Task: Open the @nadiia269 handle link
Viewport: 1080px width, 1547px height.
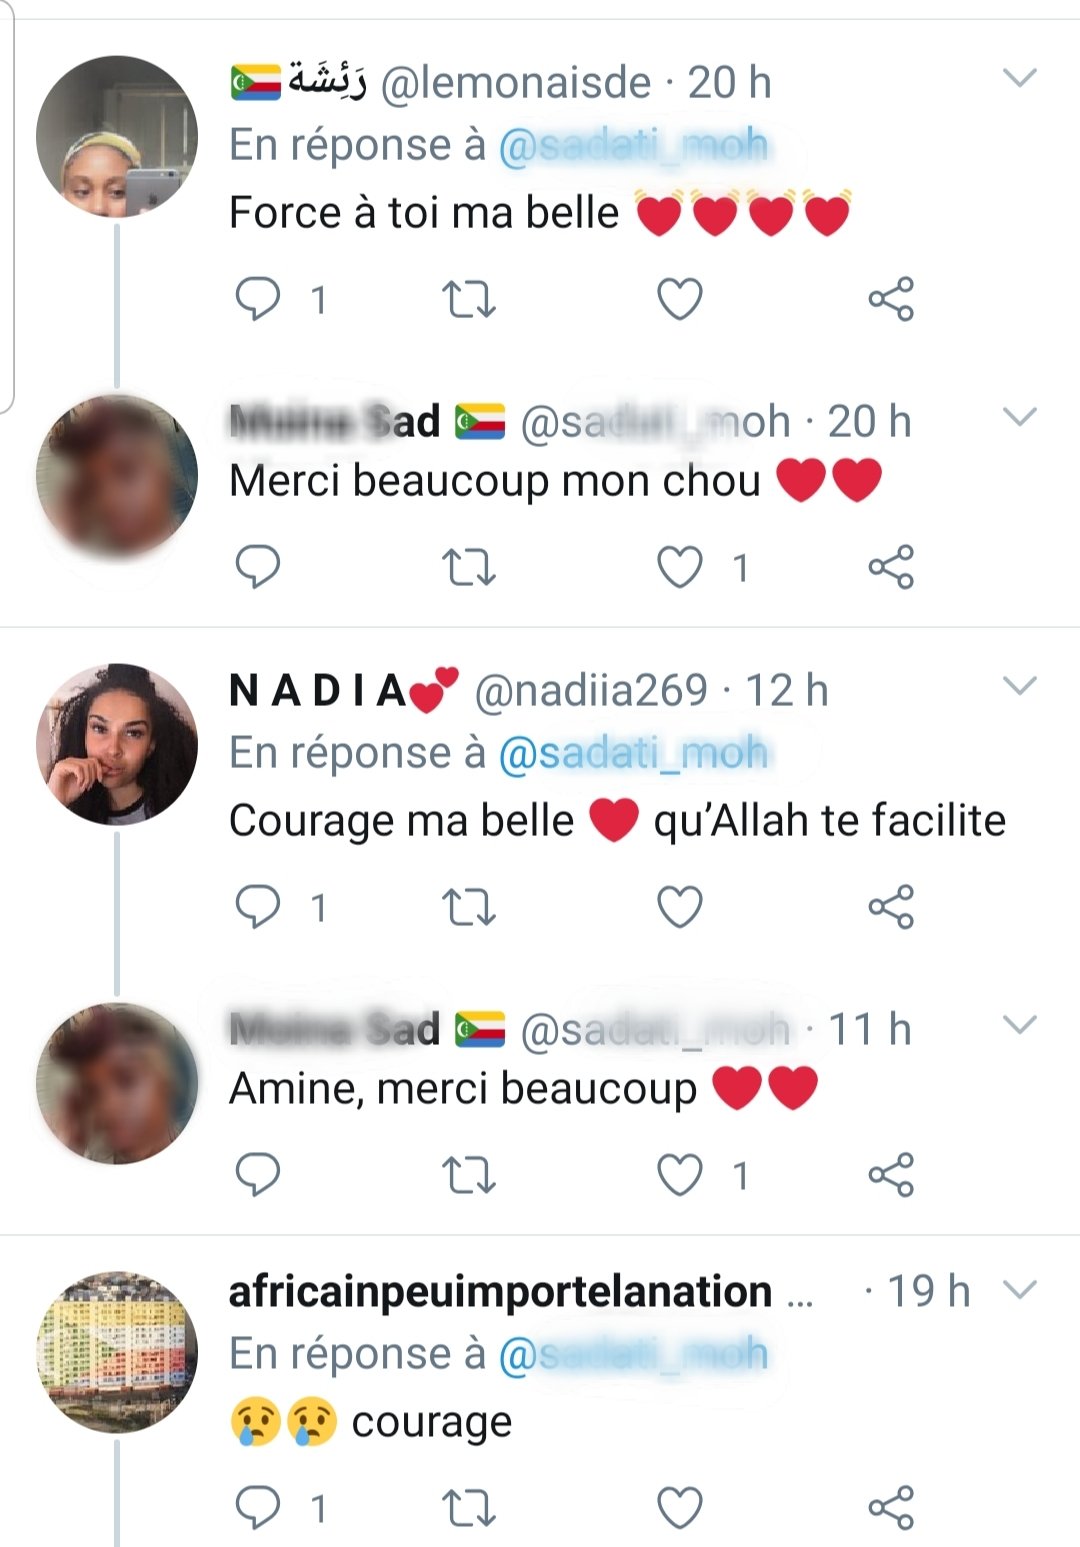Action: 590,691
